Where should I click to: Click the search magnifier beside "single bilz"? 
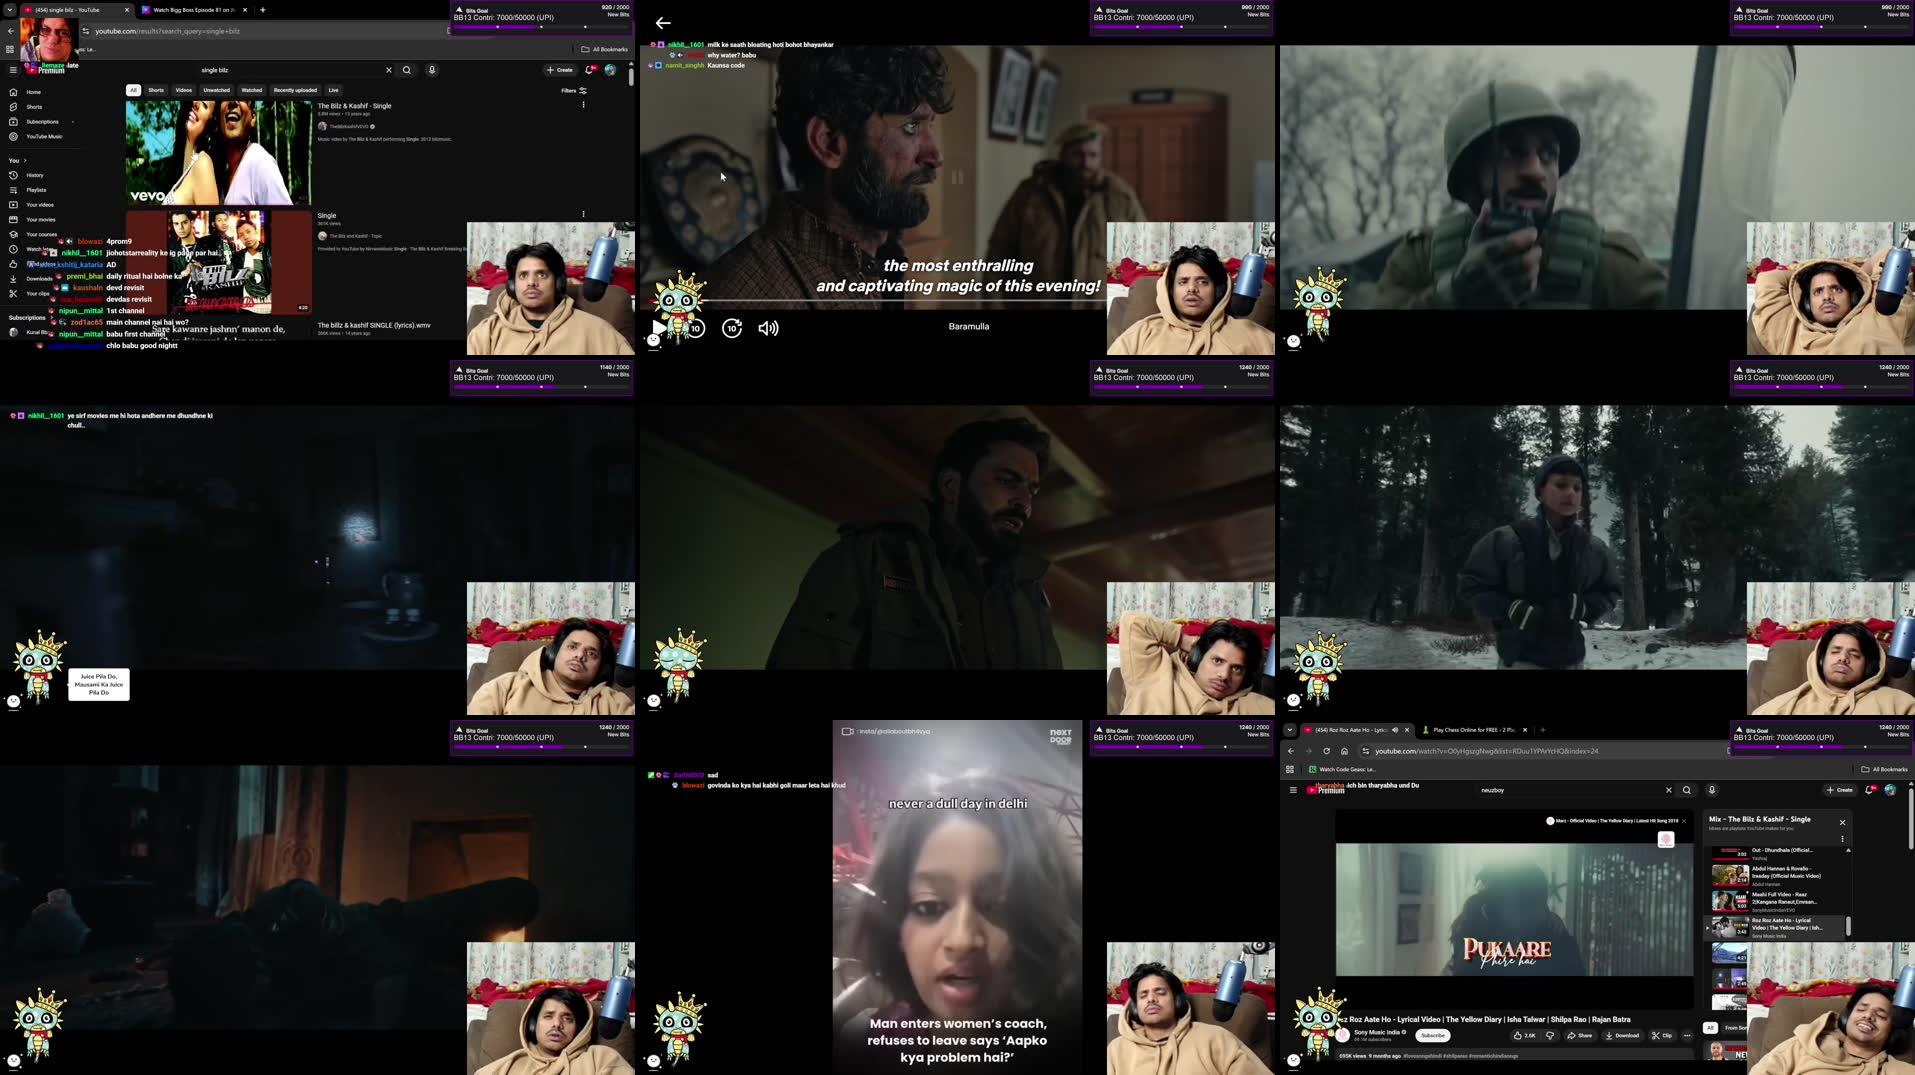point(407,70)
